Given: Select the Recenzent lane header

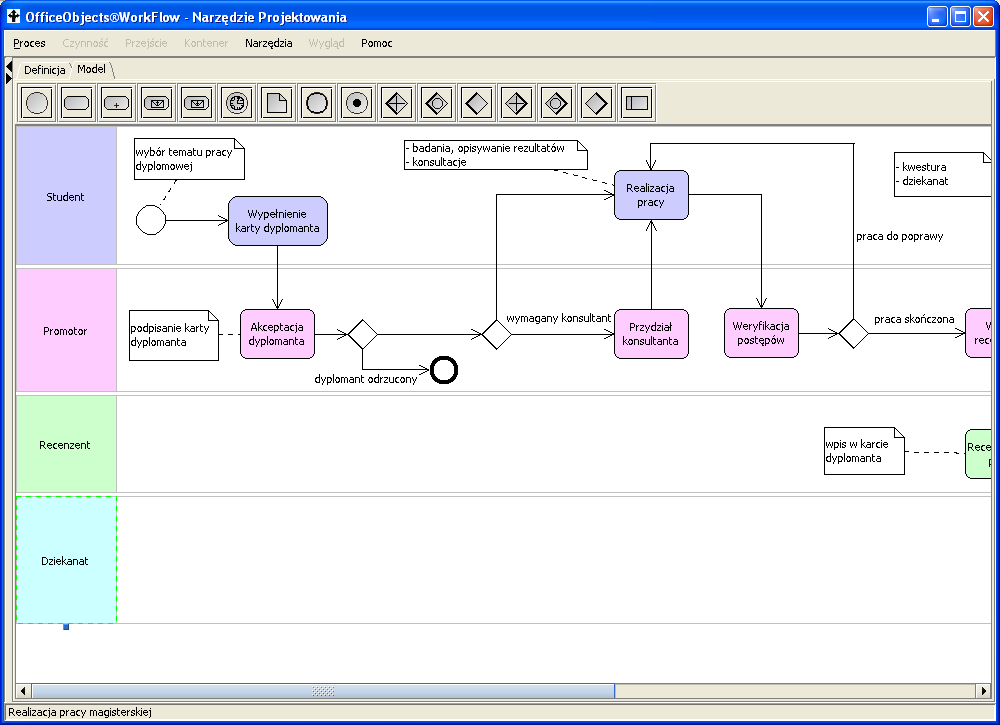Looking at the screenshot, I should 66,444.
